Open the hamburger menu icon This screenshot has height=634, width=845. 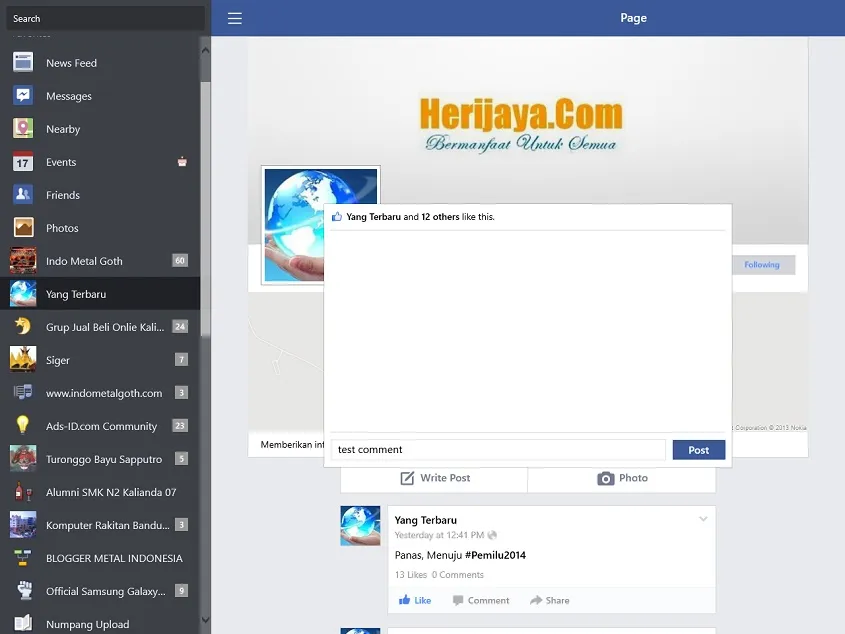coord(234,18)
